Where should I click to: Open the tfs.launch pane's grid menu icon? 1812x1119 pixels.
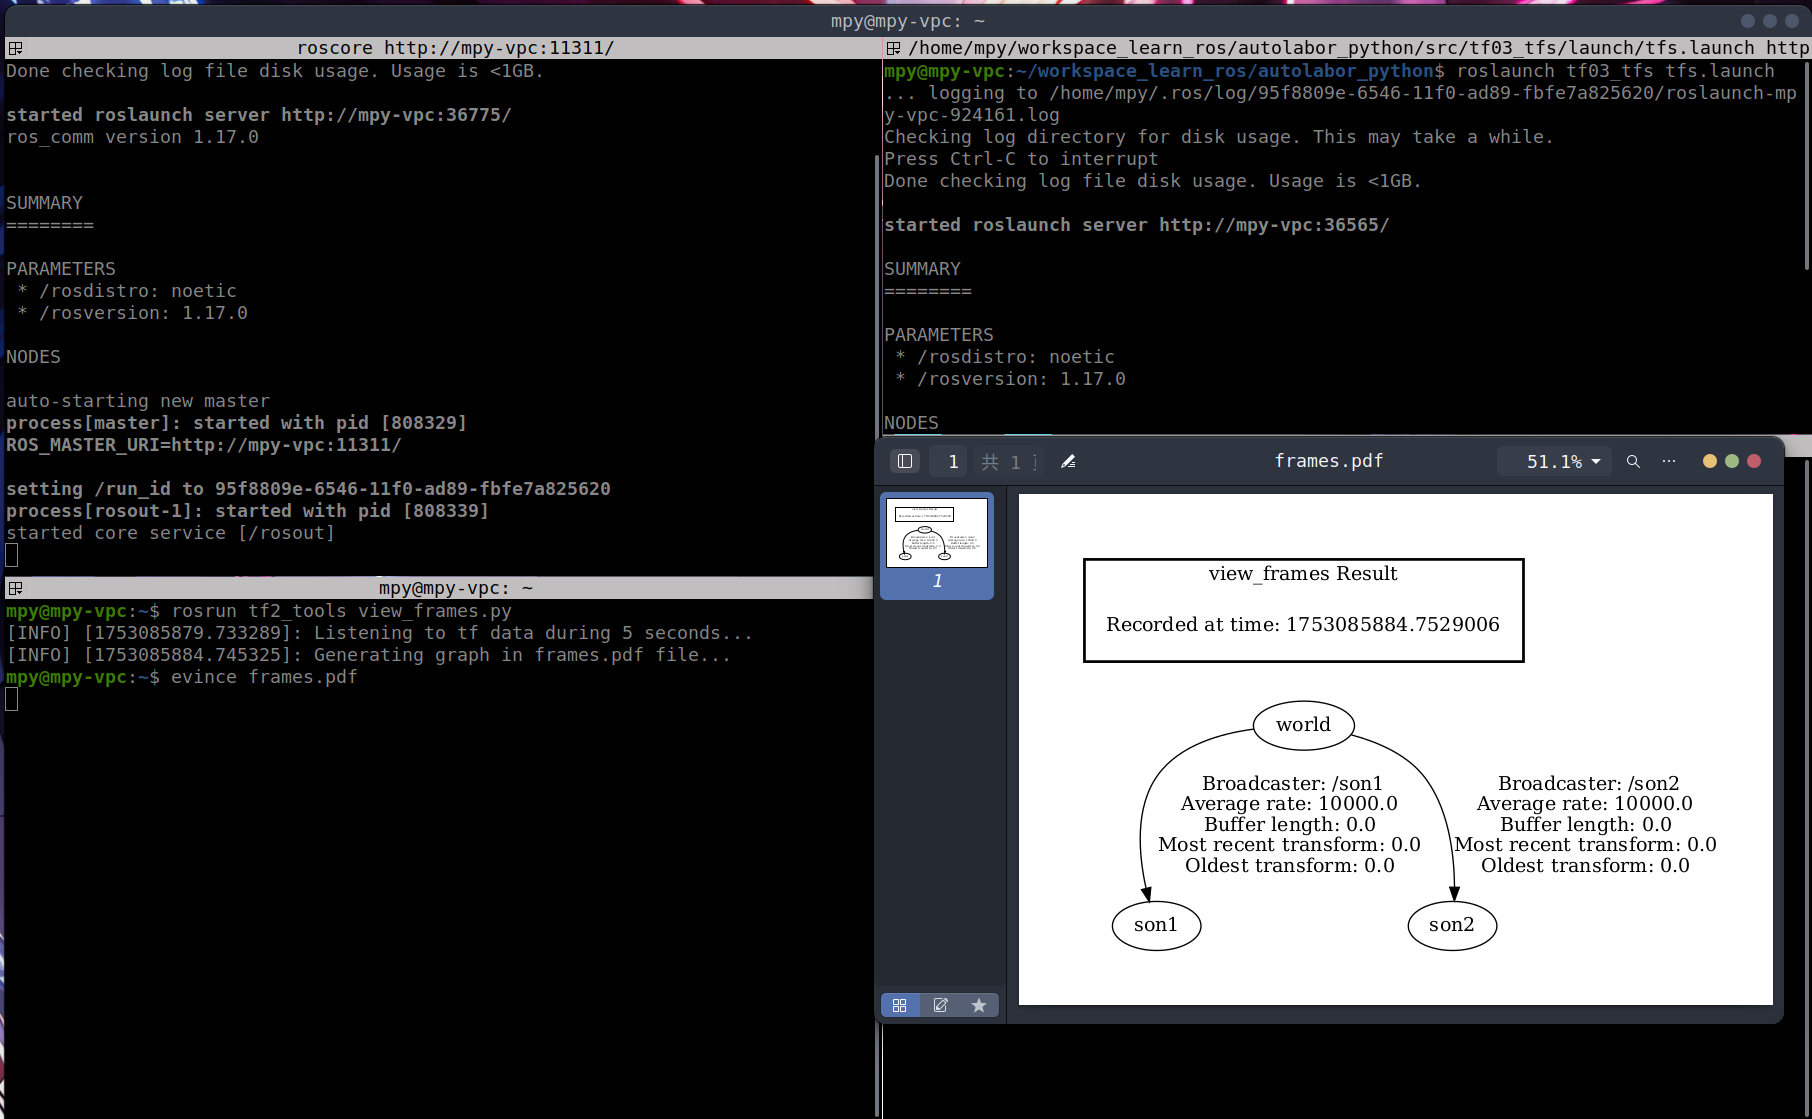point(893,48)
